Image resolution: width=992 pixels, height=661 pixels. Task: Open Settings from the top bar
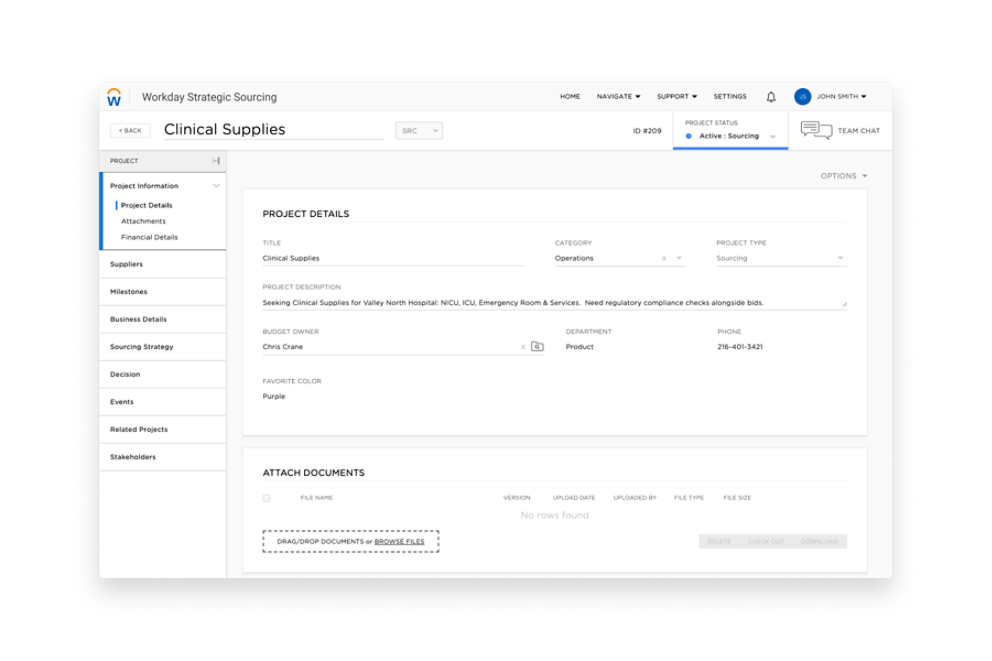pyautogui.click(x=730, y=97)
